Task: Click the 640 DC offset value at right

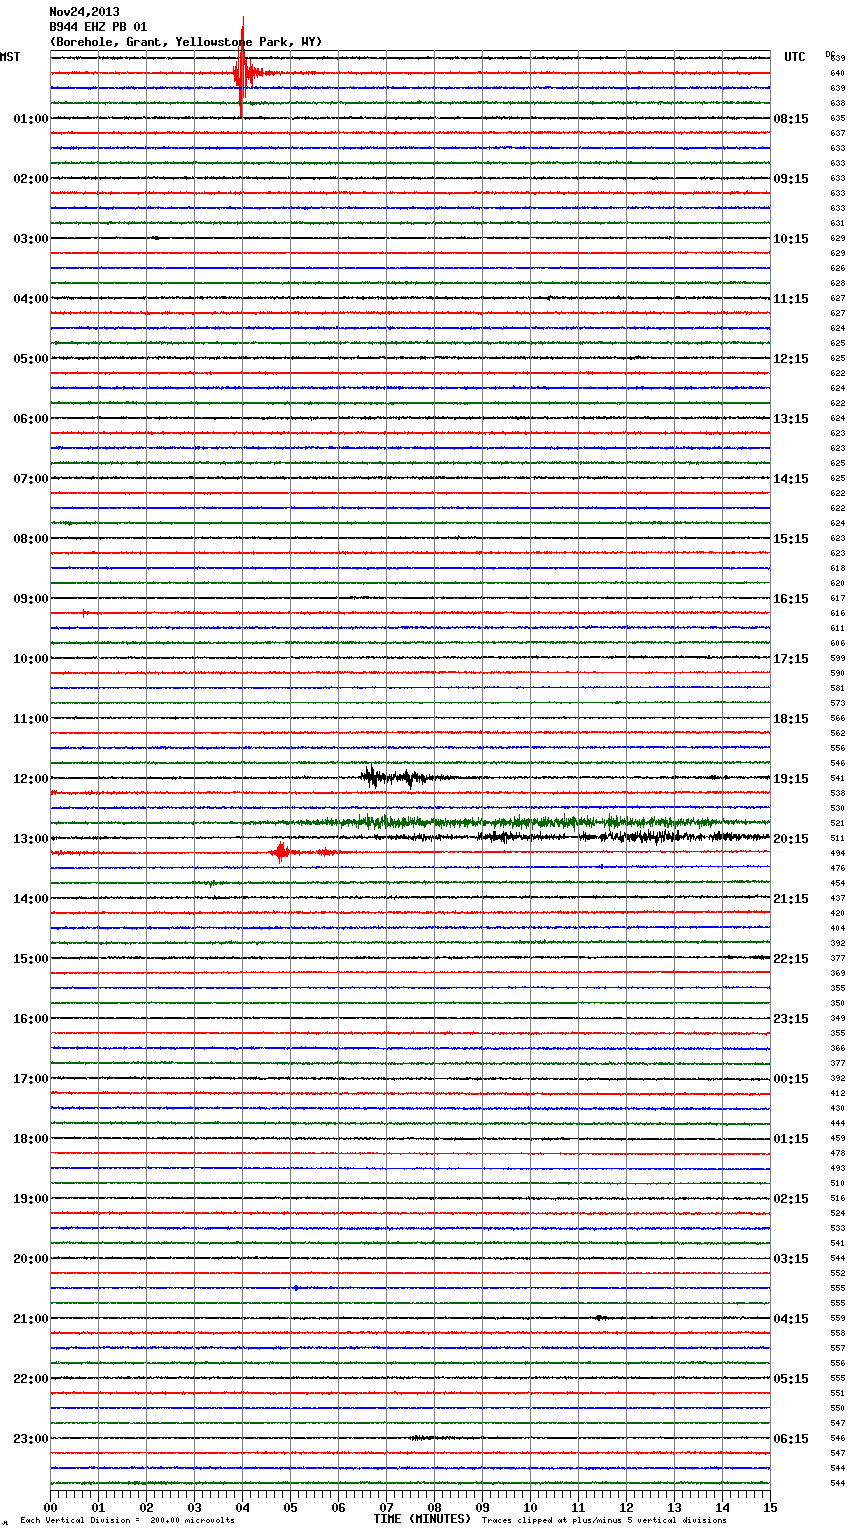Action: 837,73
